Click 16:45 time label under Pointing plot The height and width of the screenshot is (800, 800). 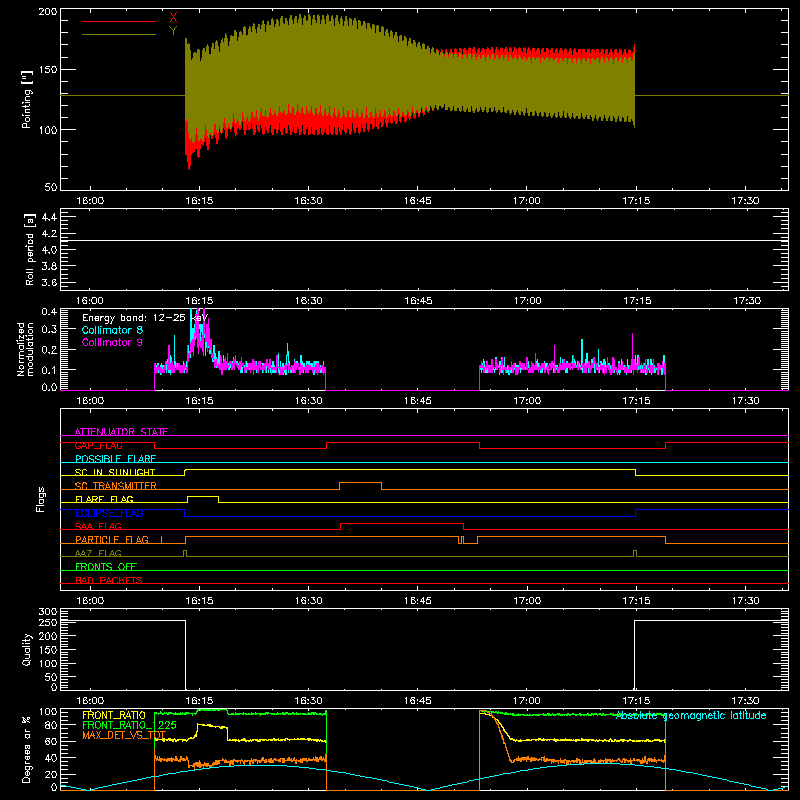click(417, 201)
